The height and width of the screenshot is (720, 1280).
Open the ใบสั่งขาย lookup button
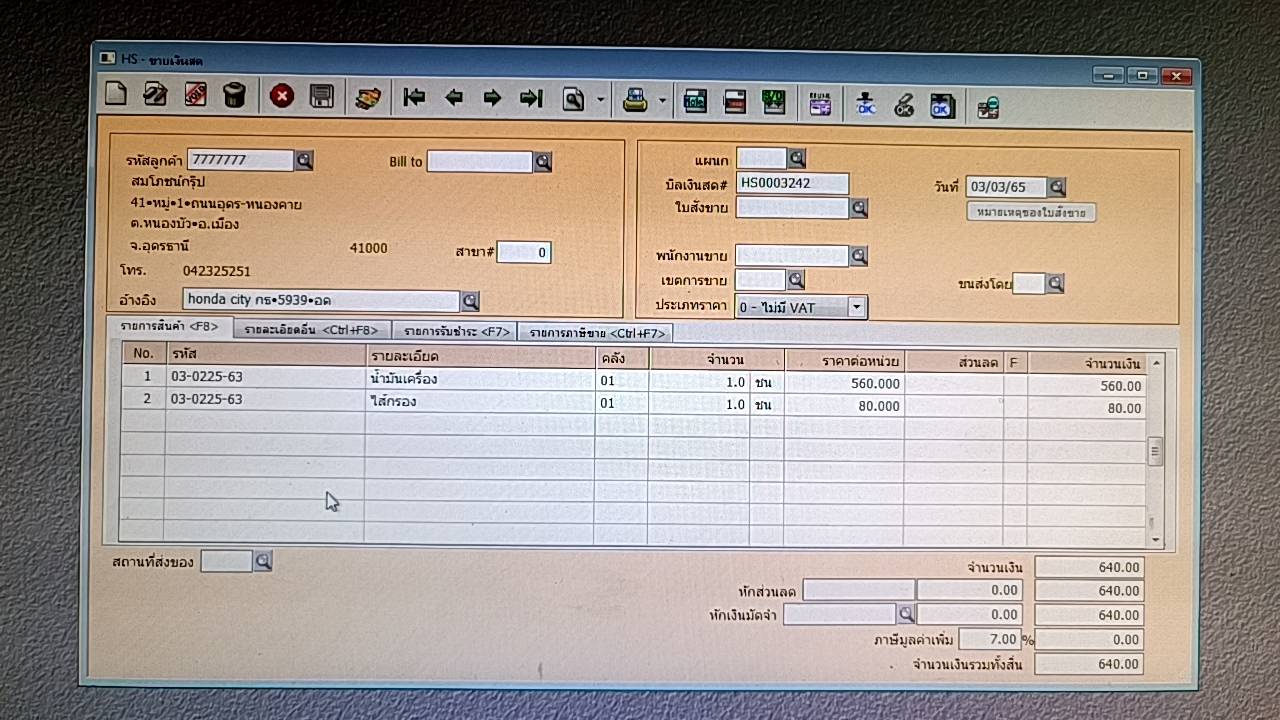pos(858,208)
